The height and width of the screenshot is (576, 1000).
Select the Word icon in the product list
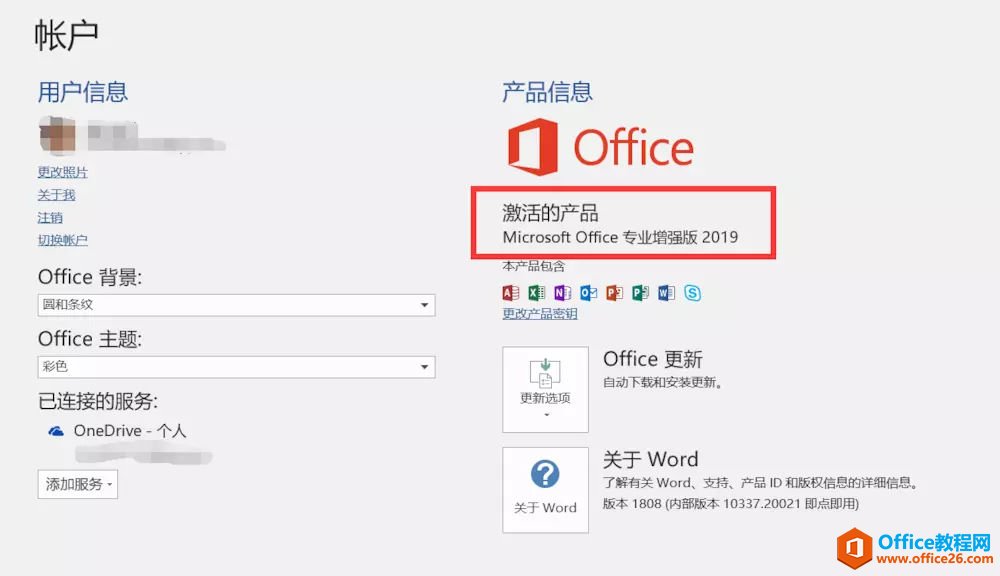666,293
